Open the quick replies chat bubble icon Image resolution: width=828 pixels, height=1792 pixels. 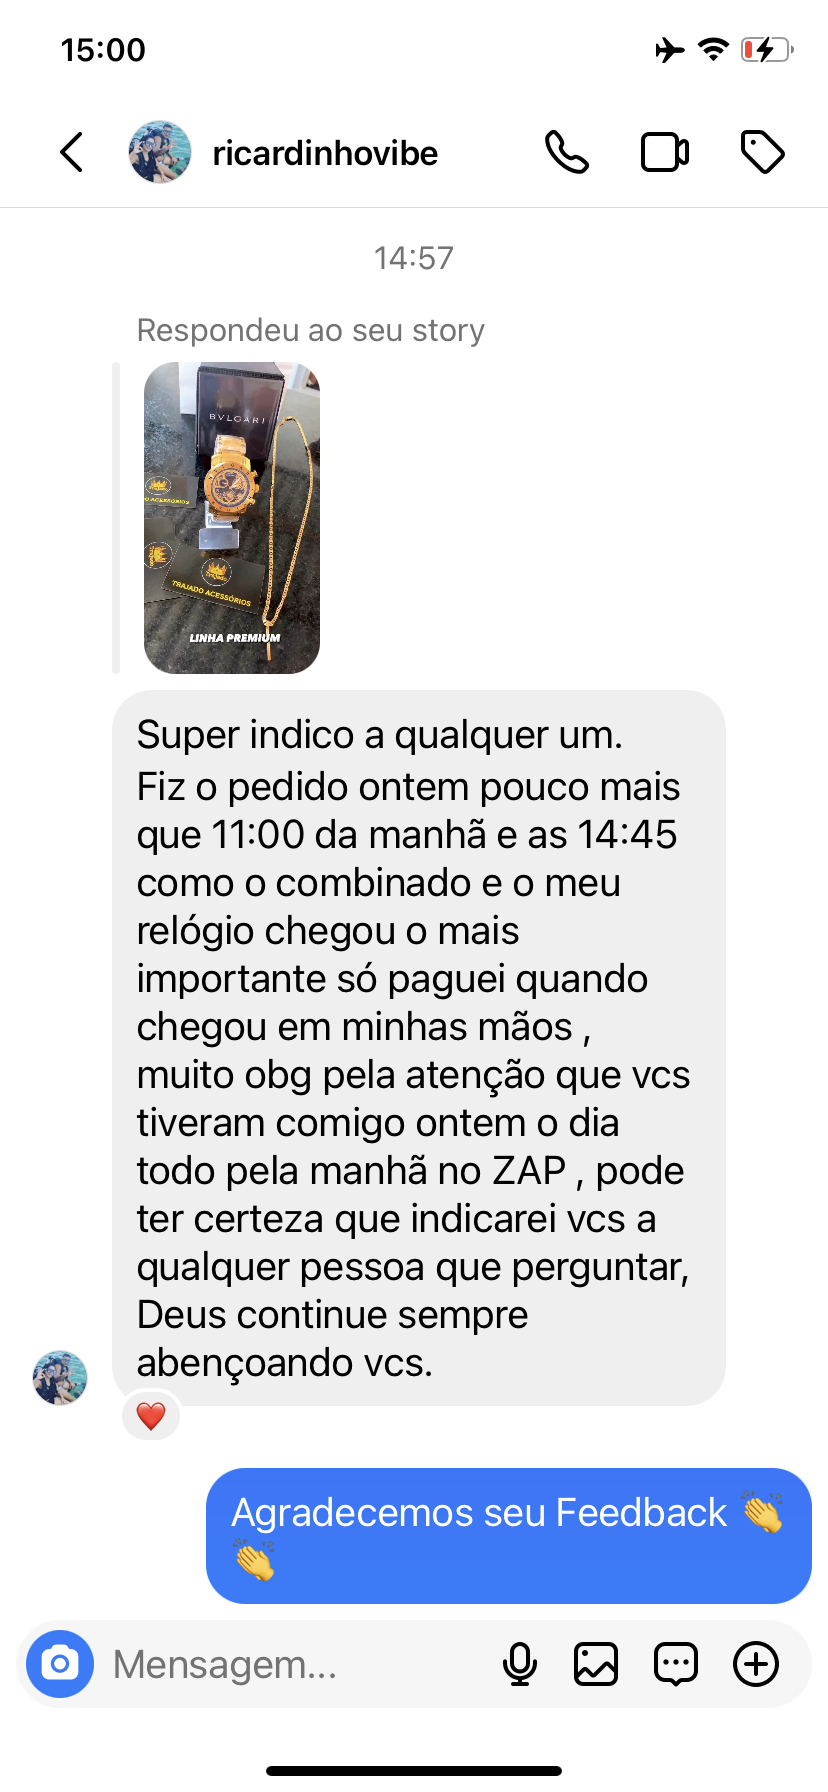pos(676,1664)
